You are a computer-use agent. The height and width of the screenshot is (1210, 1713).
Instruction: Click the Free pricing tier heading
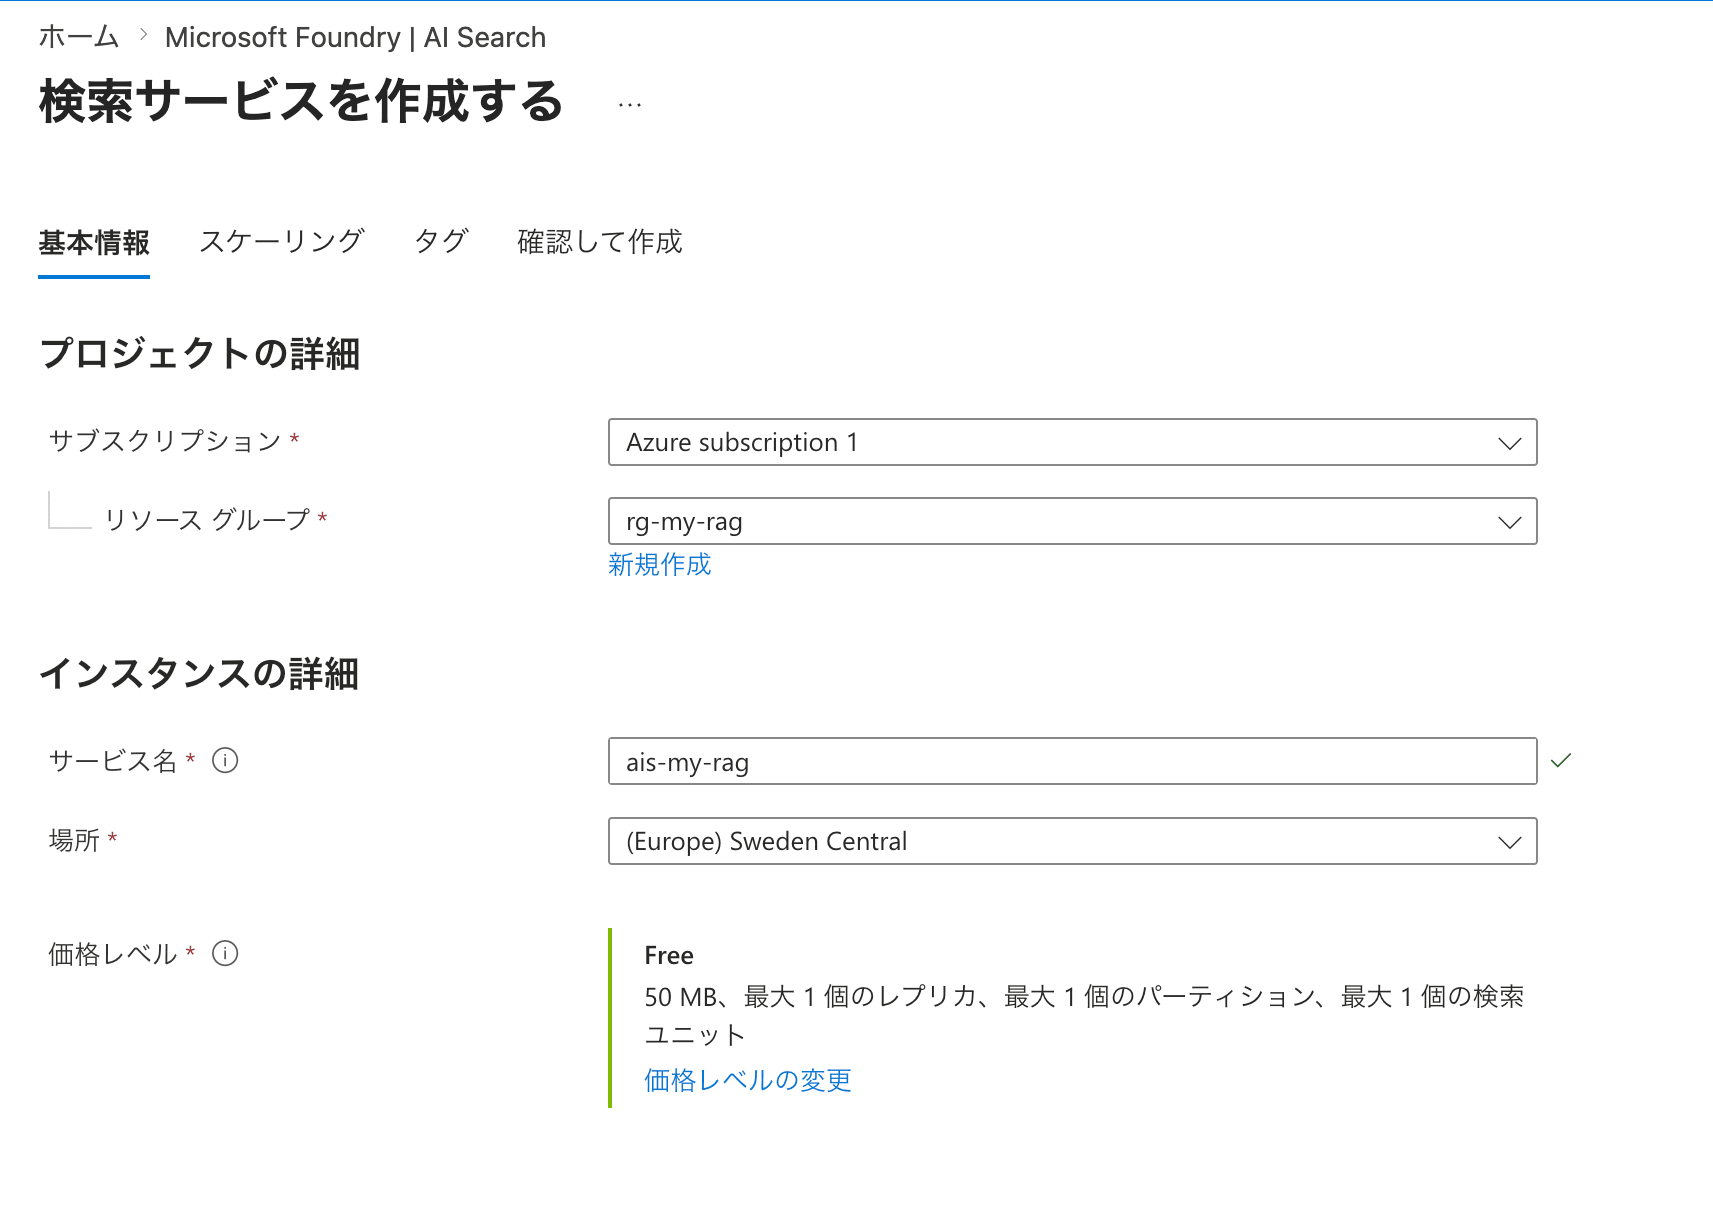coord(669,956)
